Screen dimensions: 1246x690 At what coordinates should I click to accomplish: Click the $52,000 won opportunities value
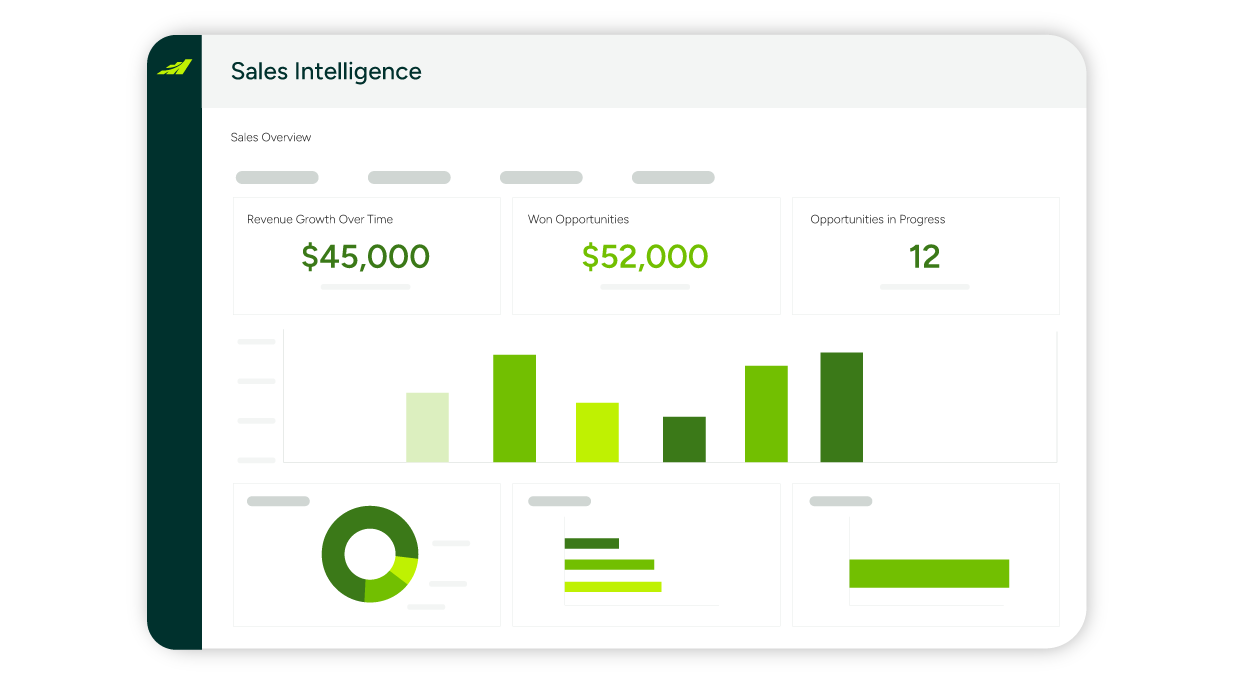645,257
